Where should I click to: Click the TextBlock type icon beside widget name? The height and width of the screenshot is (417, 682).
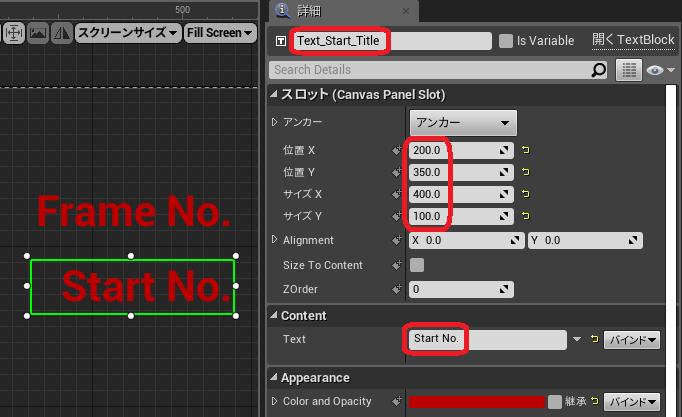point(281,41)
